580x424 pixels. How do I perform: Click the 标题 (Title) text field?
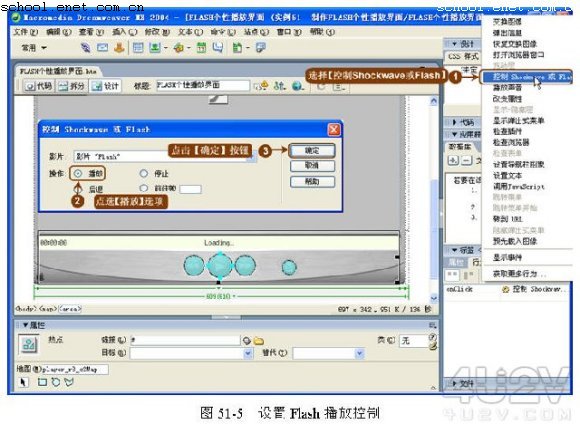203,85
